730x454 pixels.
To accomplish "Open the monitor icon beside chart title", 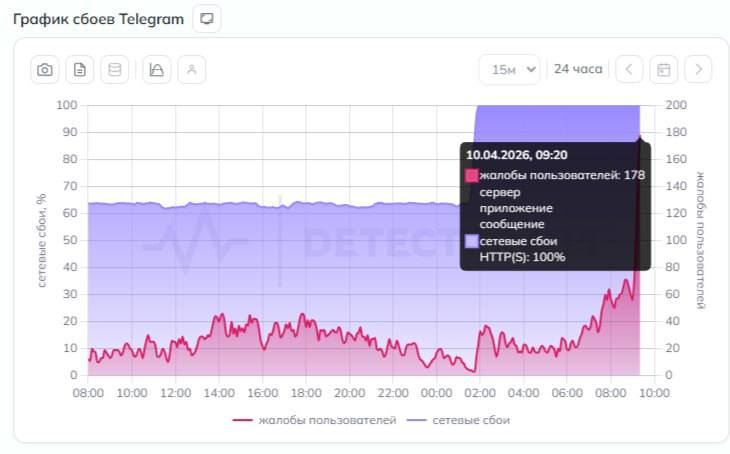I will [207, 19].
